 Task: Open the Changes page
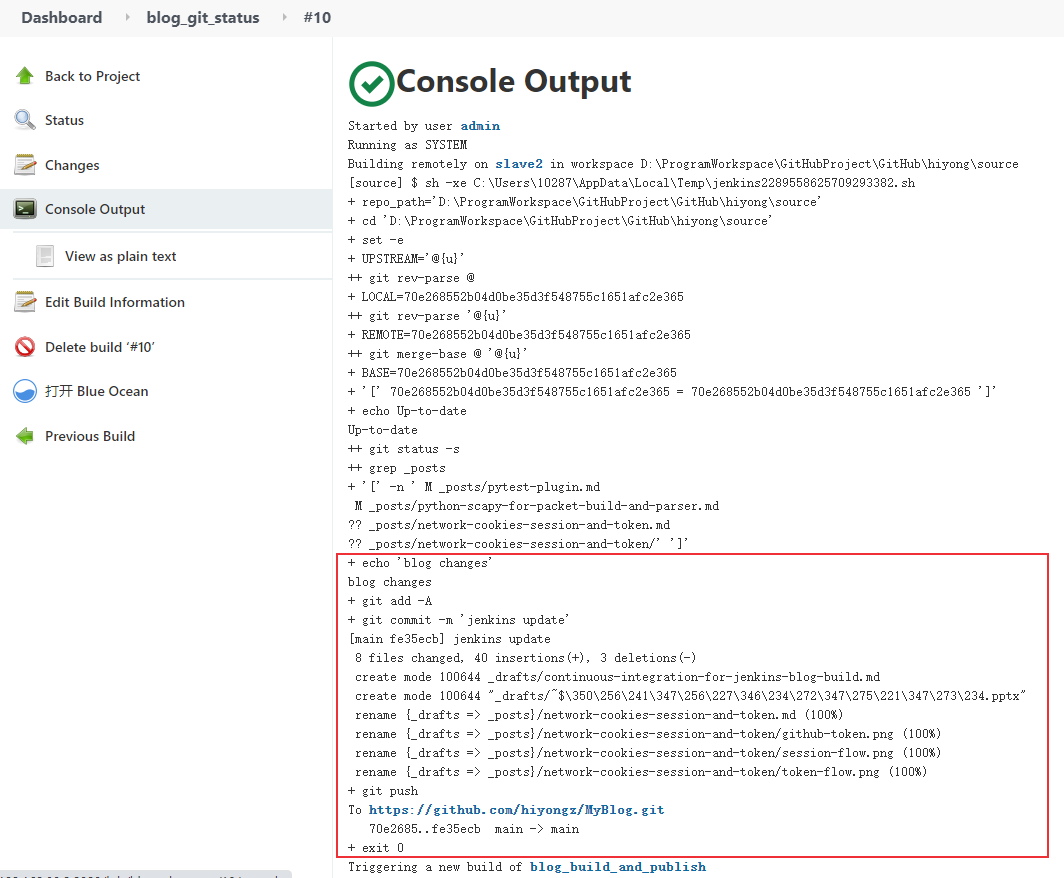click(72, 165)
